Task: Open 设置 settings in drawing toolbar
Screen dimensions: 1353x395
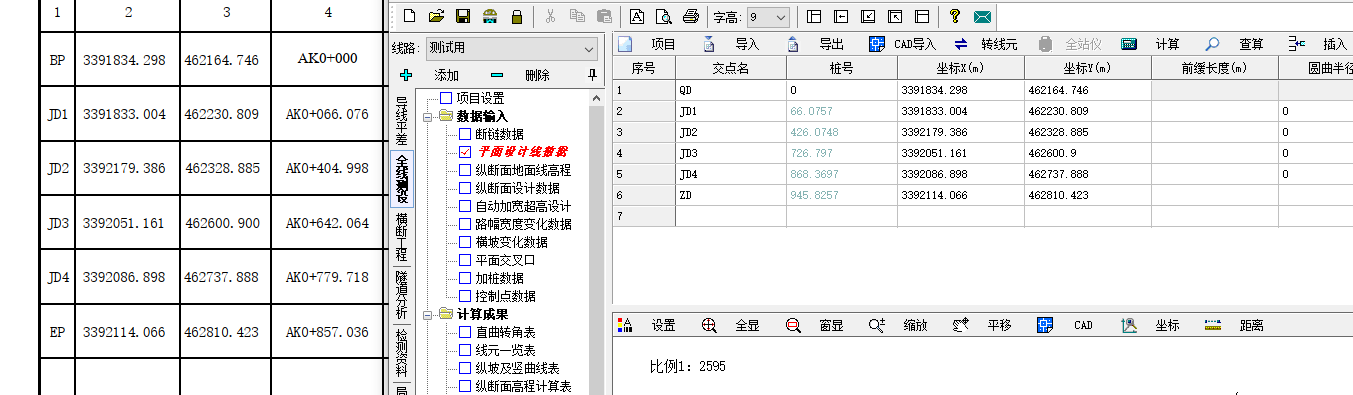Action: (x=648, y=325)
